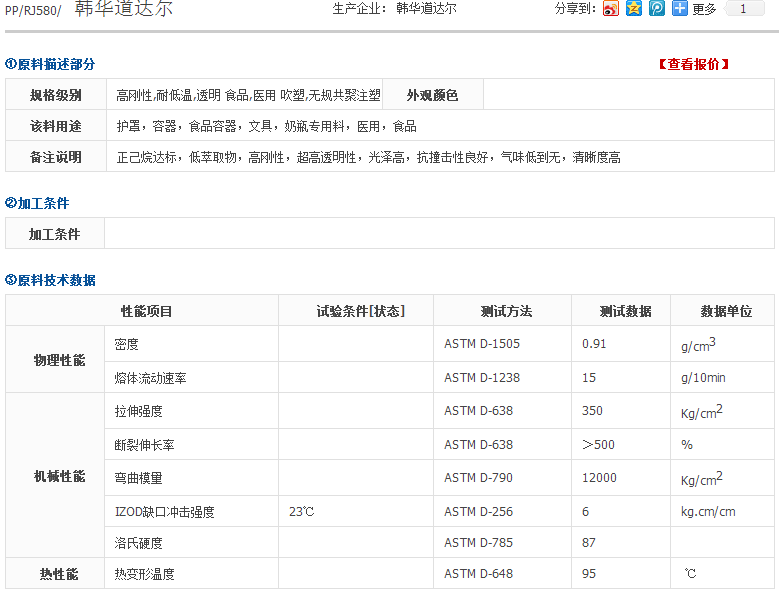
Task: Click the 性能项目 column header
Action: coord(147,311)
